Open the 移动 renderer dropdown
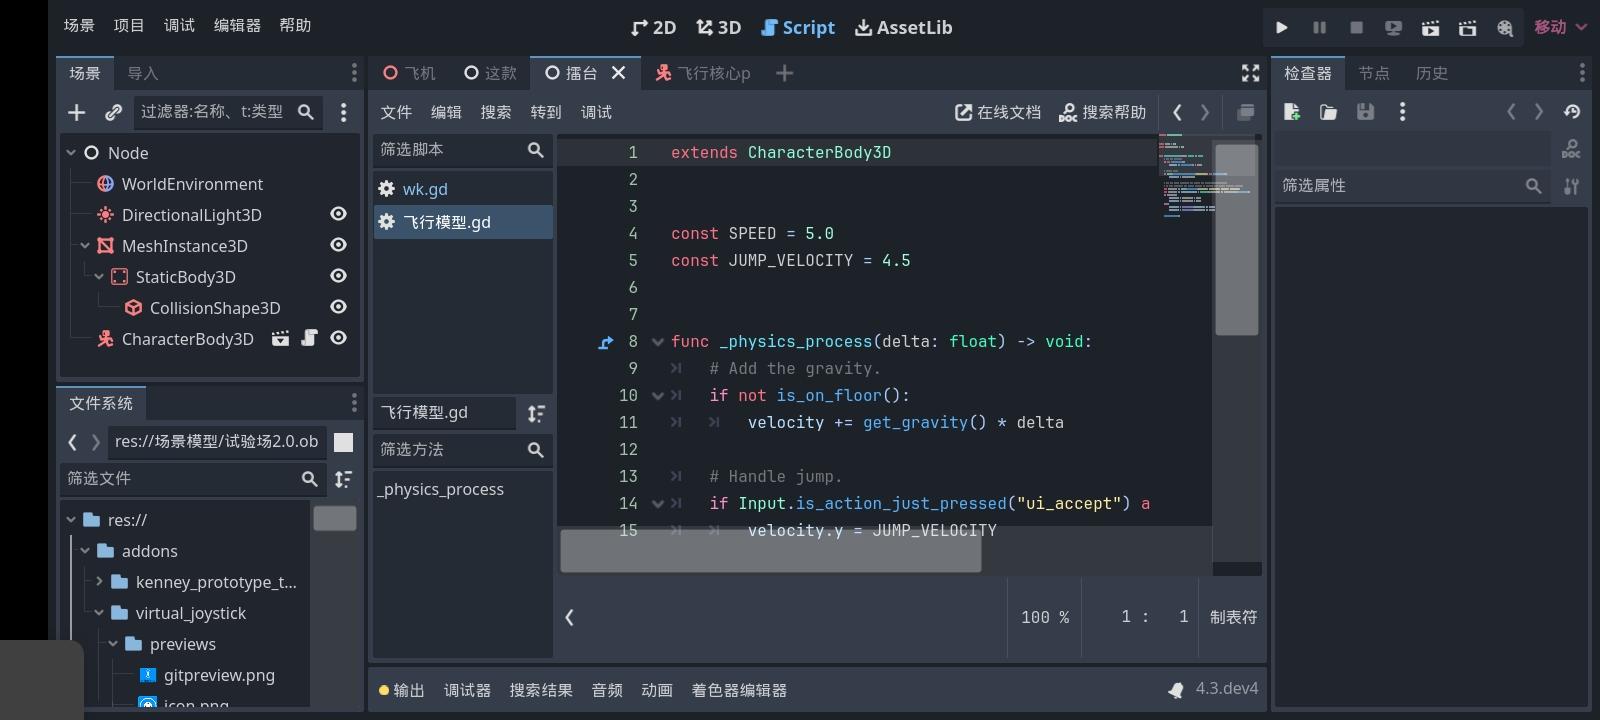The image size is (1600, 720). 1560,27
